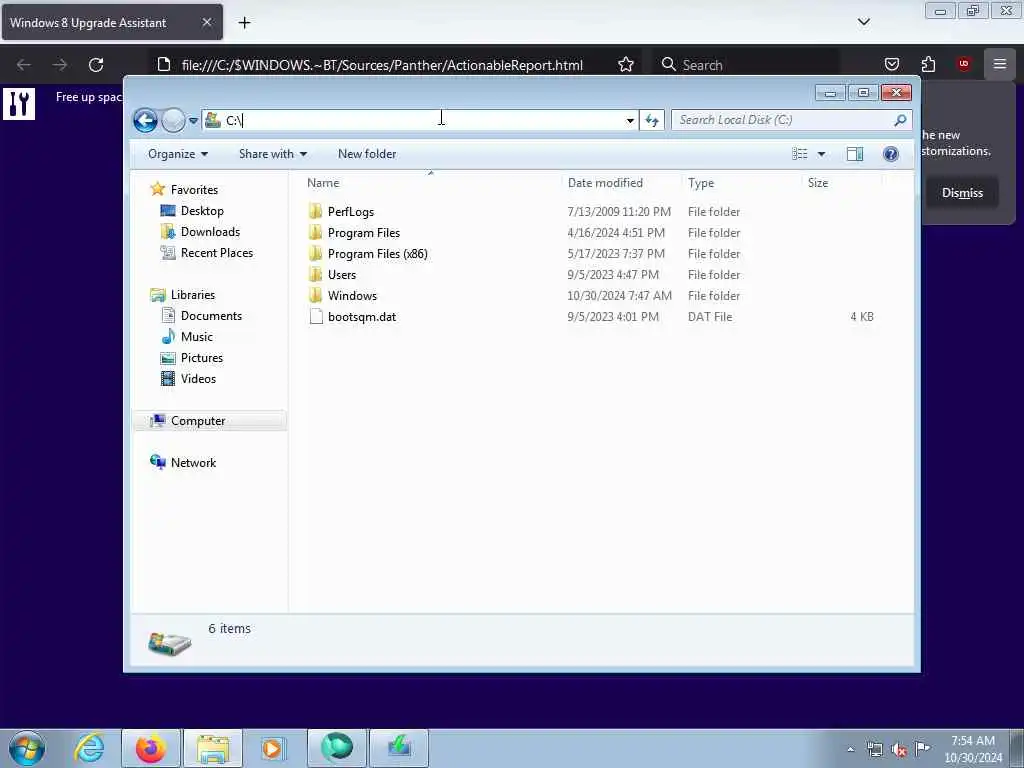Open the Documents library
Viewport: 1024px width, 768px height.
211,315
